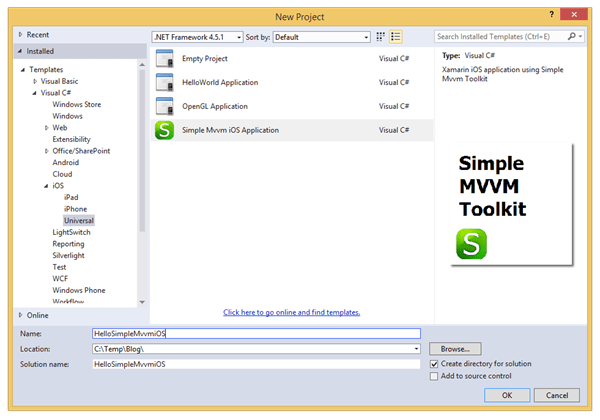Image resolution: width=600 pixels, height=420 pixels.
Task: Select iPhone in the template tree
Action: click(x=75, y=208)
